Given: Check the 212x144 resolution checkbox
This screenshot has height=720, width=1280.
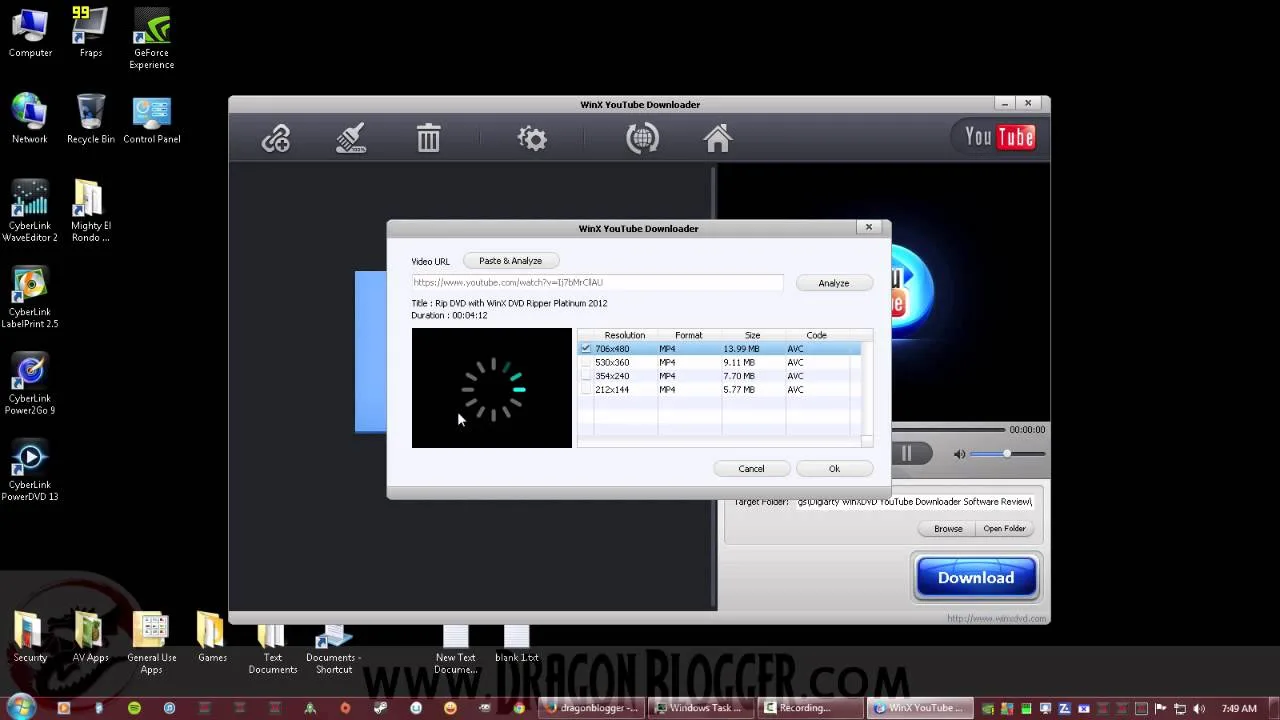Looking at the screenshot, I should pyautogui.click(x=586, y=390).
